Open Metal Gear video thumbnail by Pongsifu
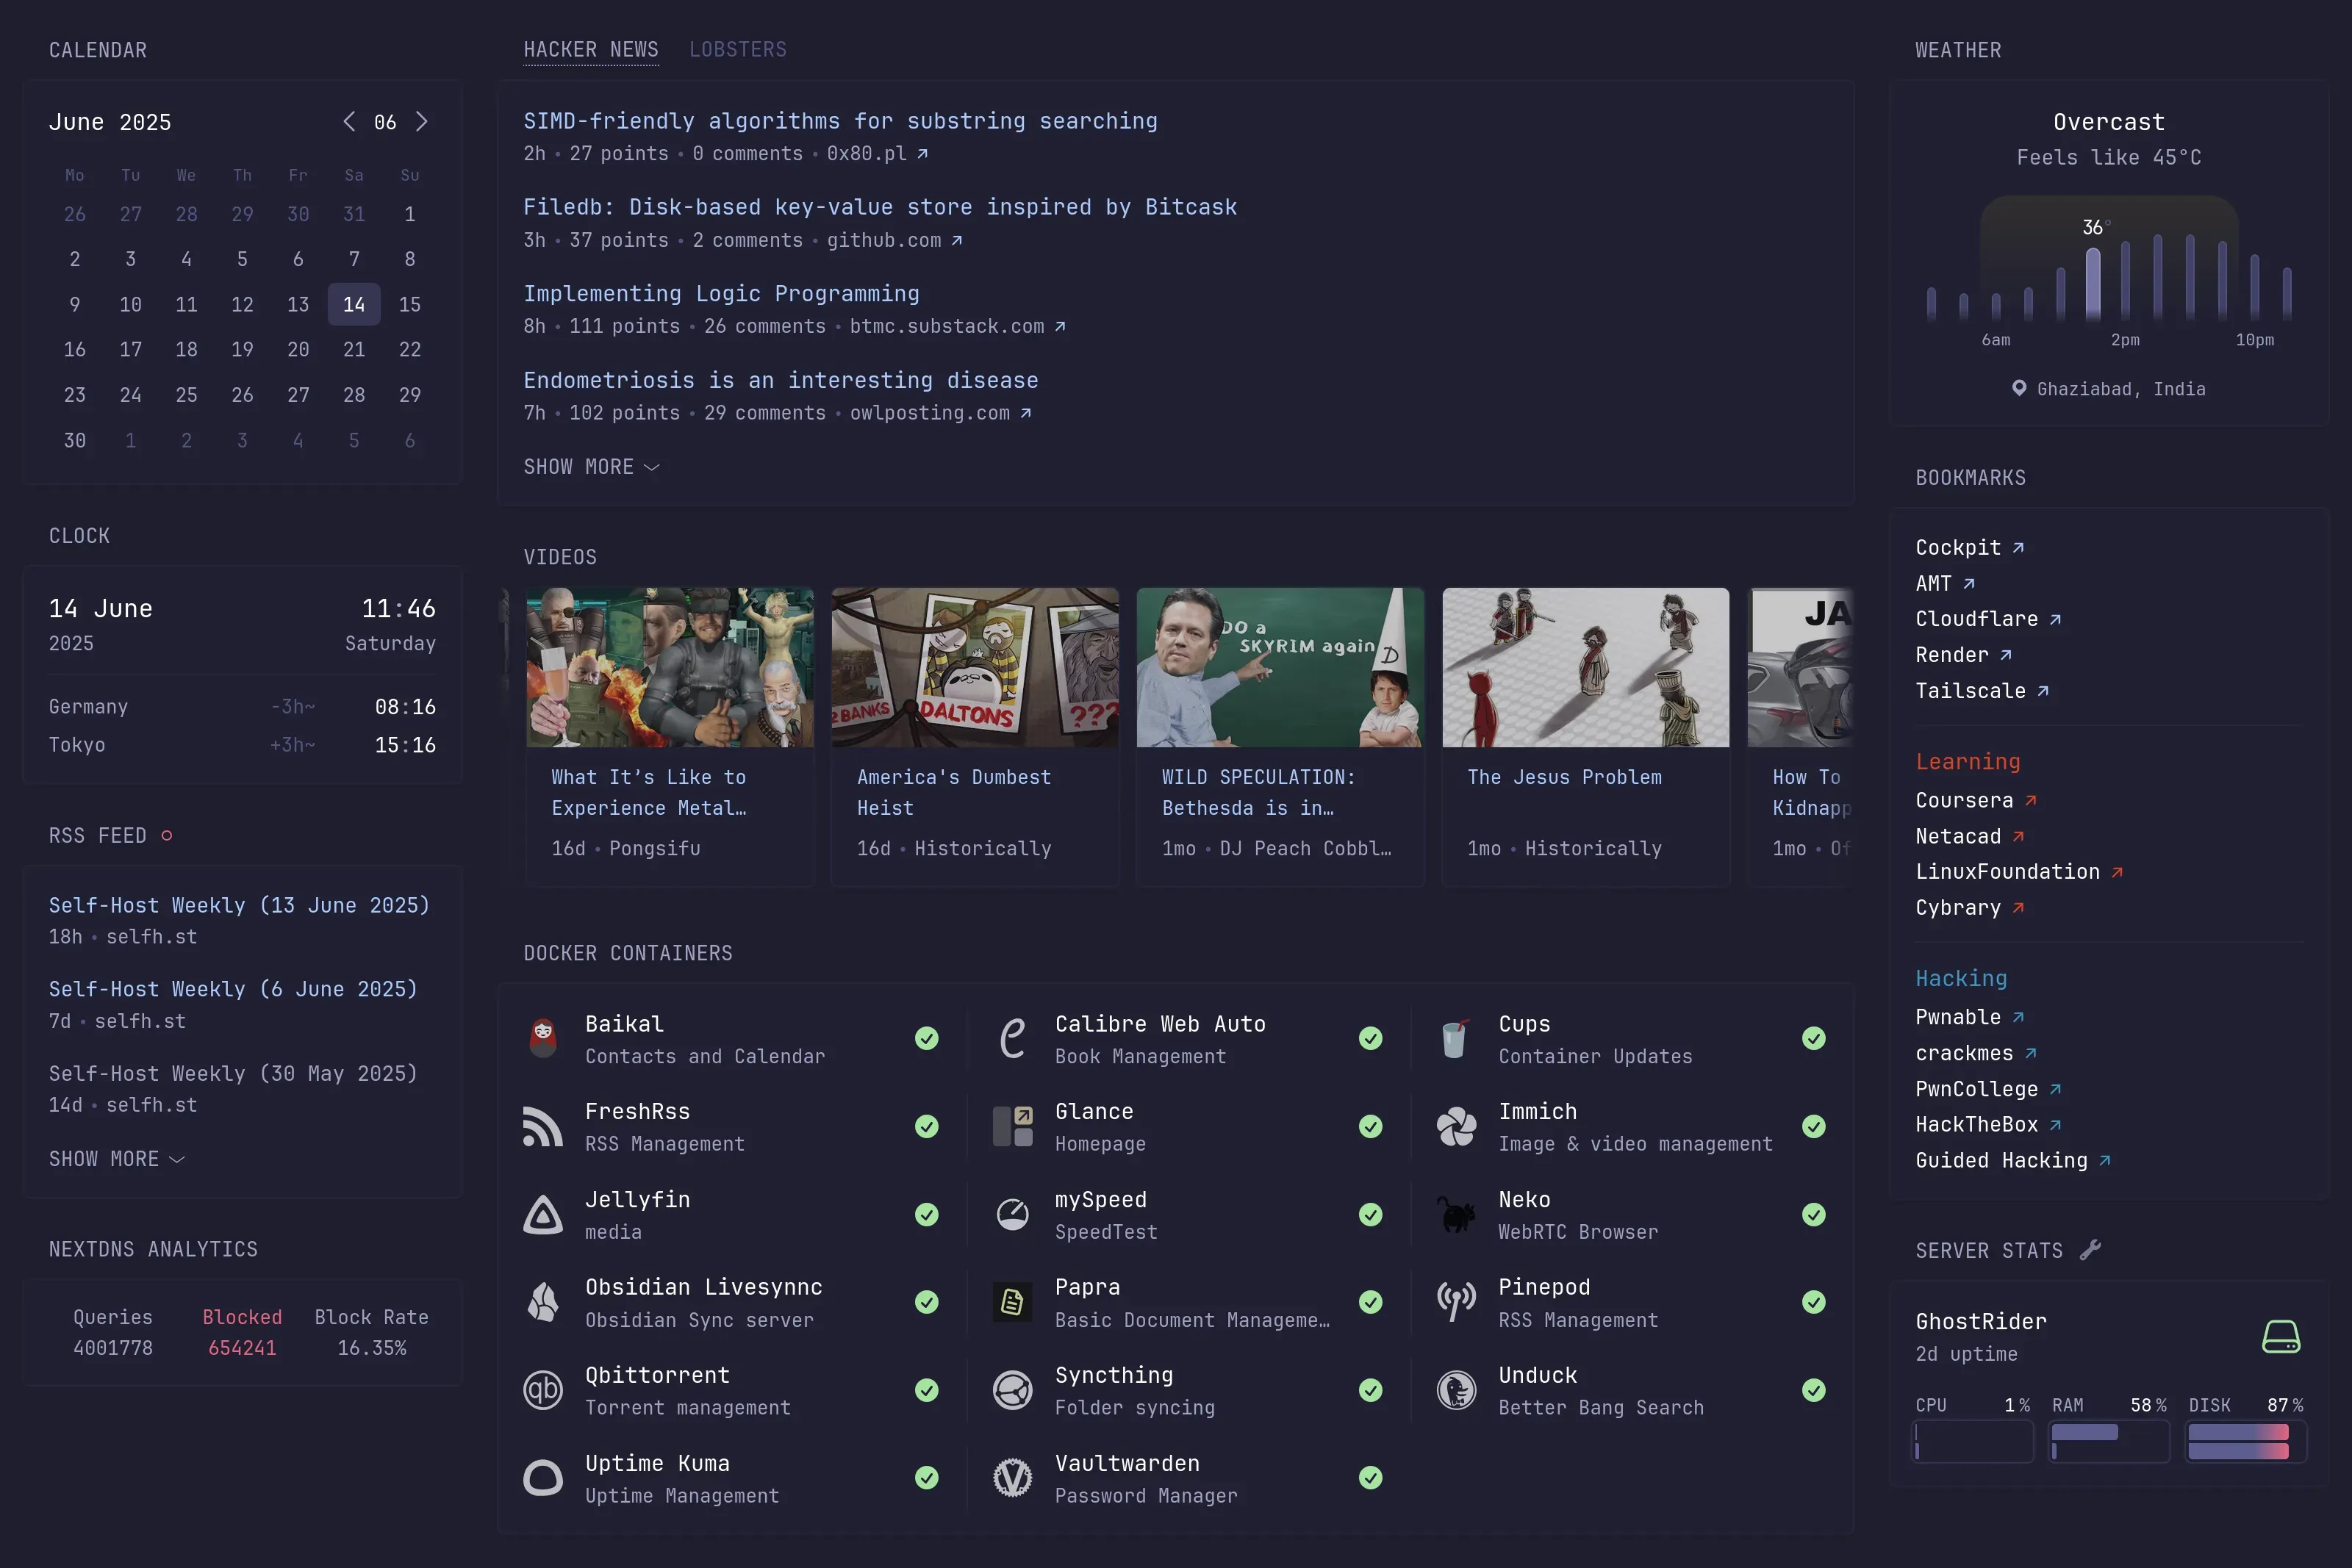Screen dimensions: 2352x1568 point(670,667)
